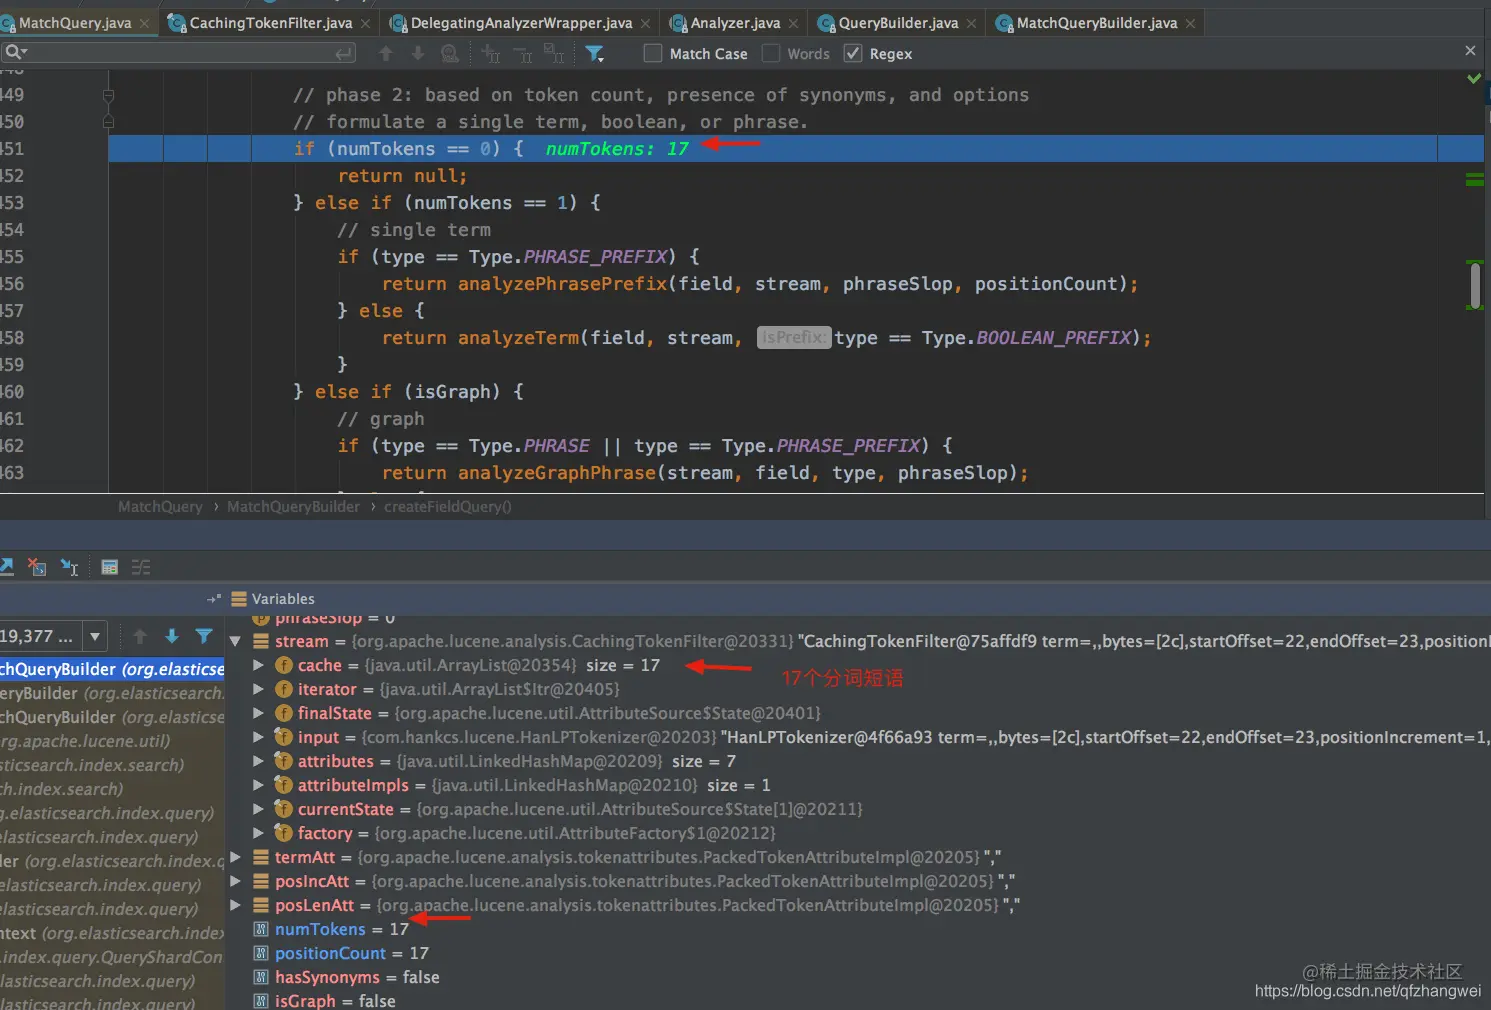Open Evaluate Expression calculator icon
This screenshot has width=1491, height=1010.
110,567
